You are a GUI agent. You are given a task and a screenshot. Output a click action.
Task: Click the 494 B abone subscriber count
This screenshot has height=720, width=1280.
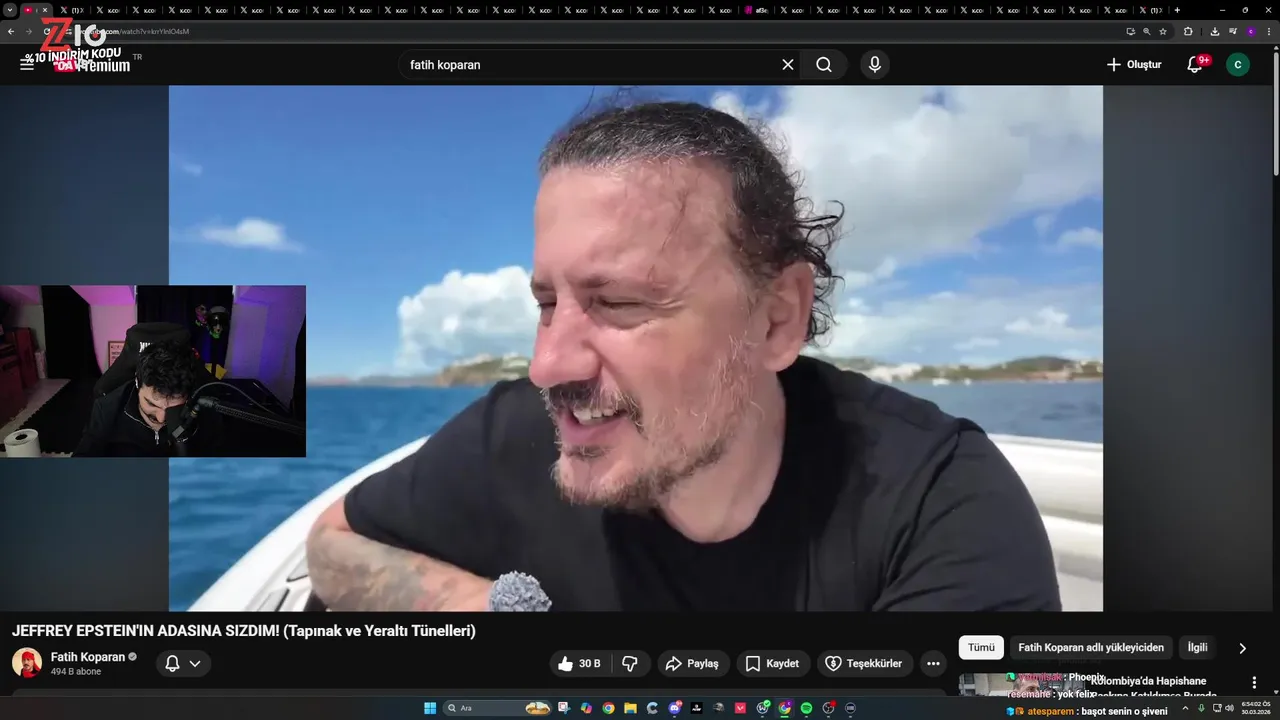click(76, 672)
